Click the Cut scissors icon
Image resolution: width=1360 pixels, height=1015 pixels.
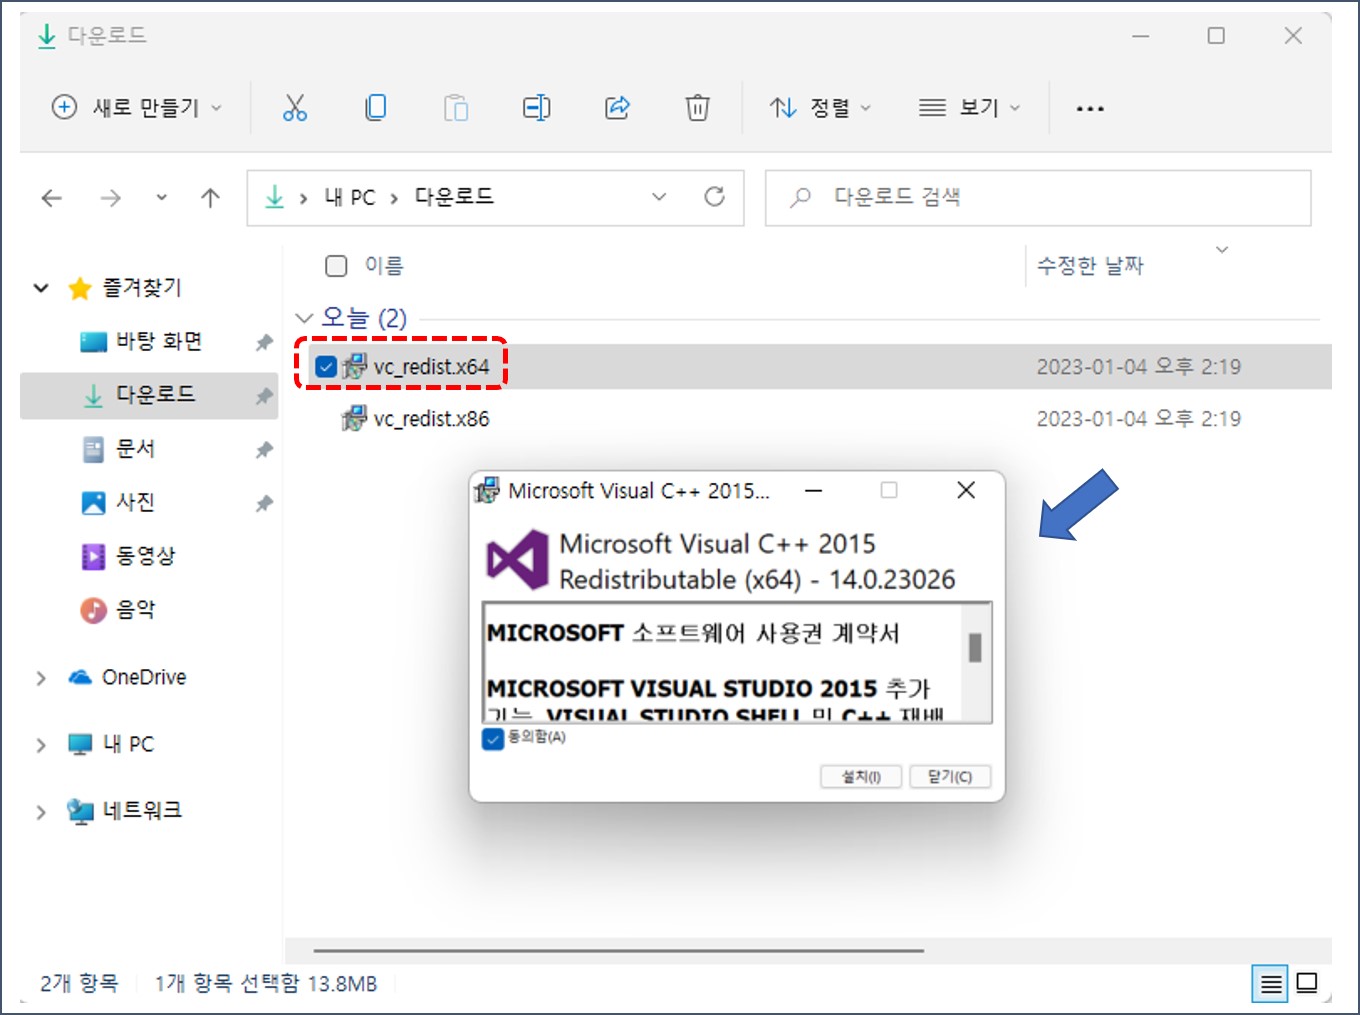(295, 107)
